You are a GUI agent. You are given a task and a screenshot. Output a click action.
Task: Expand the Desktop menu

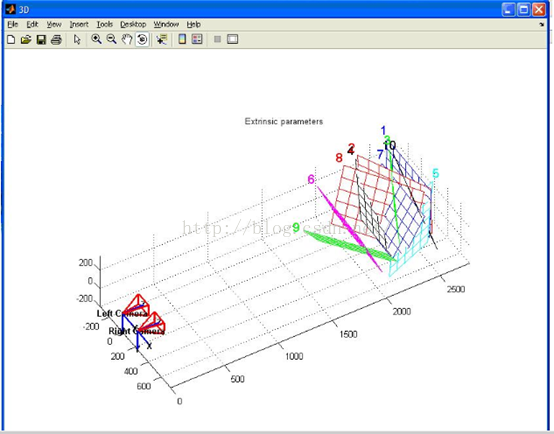[133, 24]
